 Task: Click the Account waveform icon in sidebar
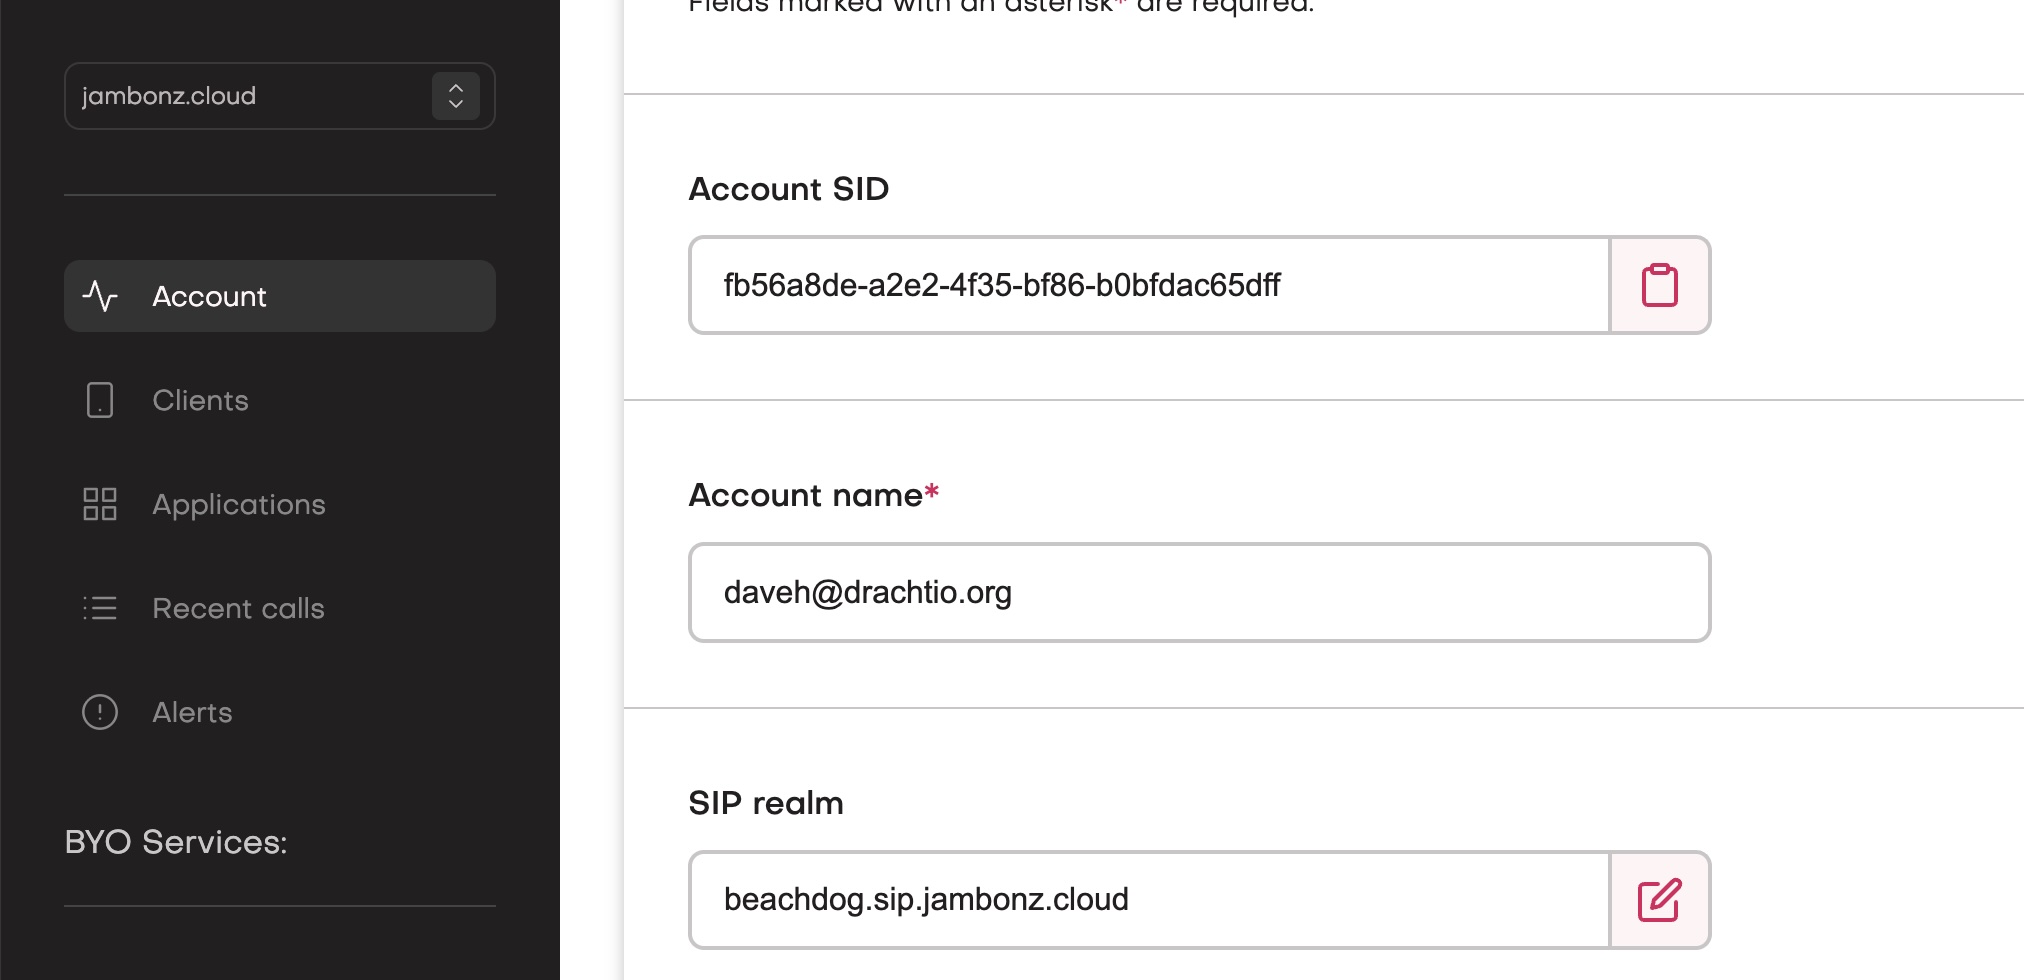click(x=100, y=295)
